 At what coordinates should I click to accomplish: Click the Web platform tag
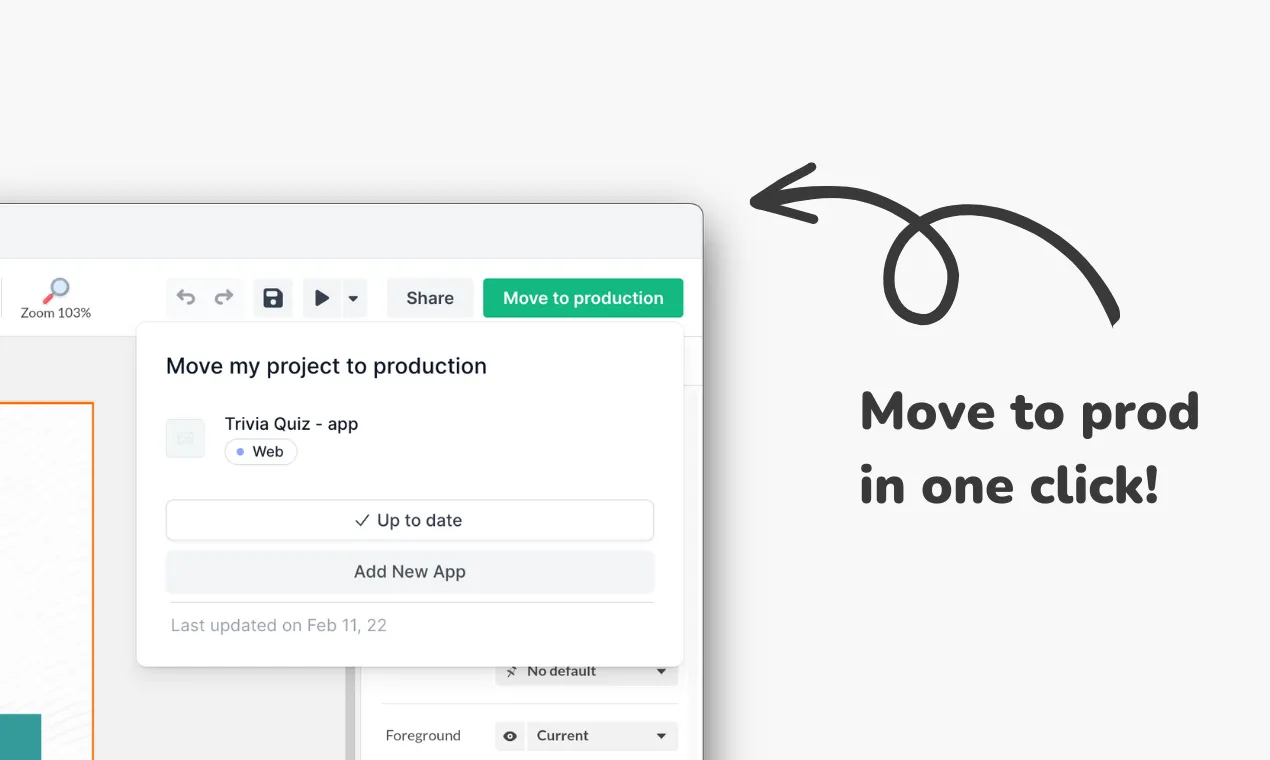[261, 452]
